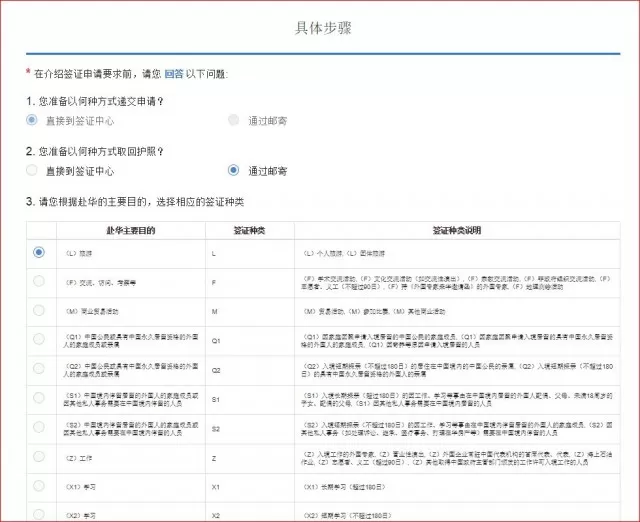Click visa type cell M
Viewport: 640px width, 522px height.
coord(250,312)
